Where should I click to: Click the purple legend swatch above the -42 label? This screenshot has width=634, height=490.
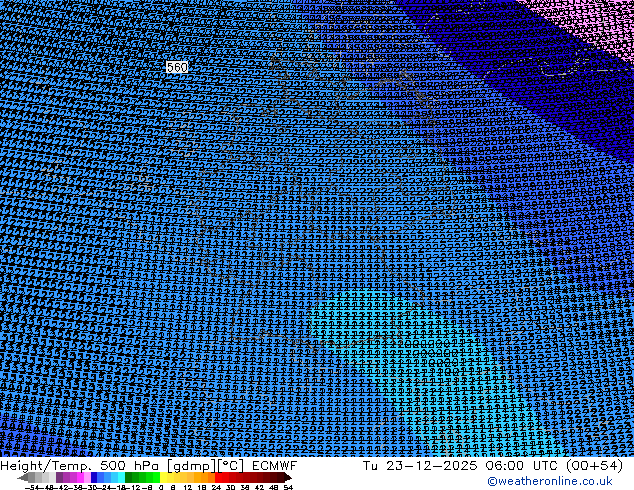(x=59, y=477)
